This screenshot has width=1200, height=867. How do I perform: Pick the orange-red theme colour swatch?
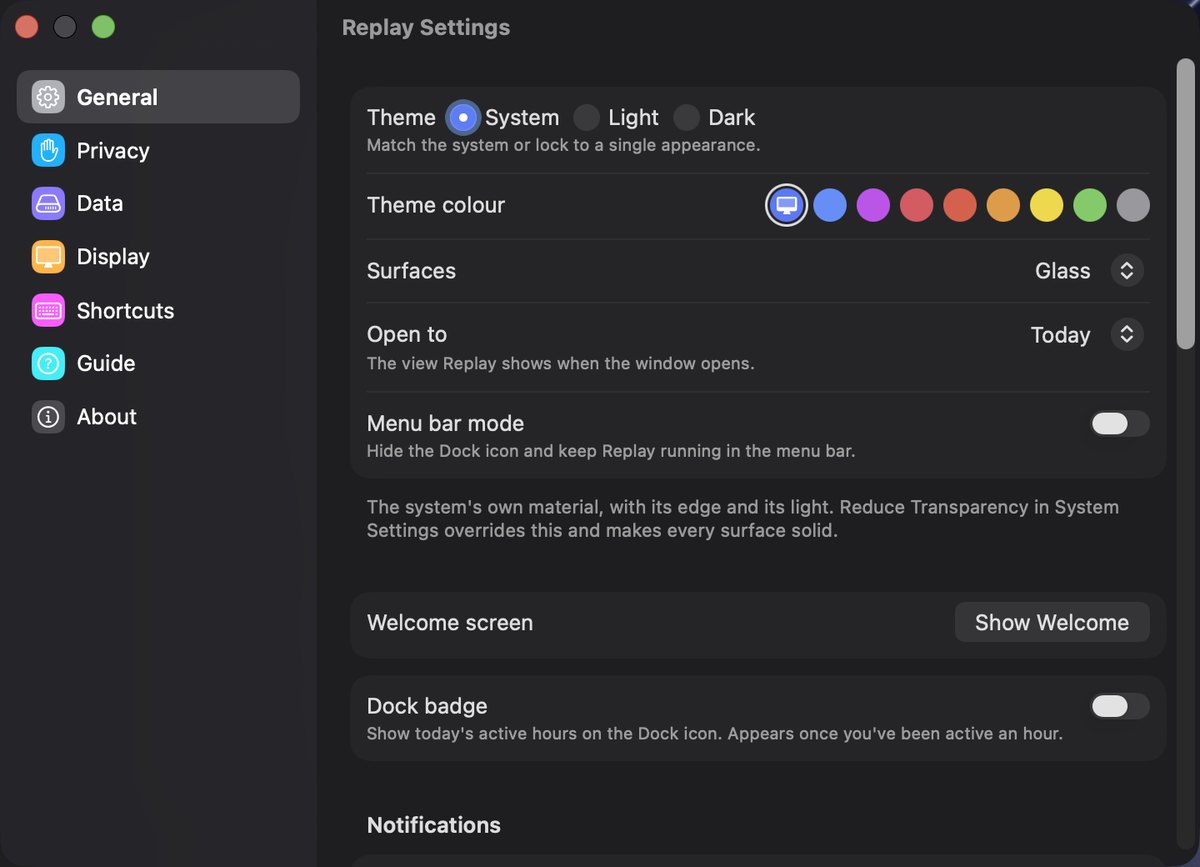[960, 206]
